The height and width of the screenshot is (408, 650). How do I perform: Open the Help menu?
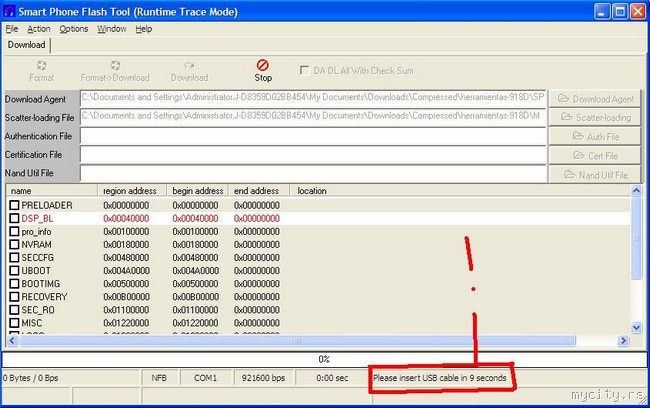click(143, 29)
